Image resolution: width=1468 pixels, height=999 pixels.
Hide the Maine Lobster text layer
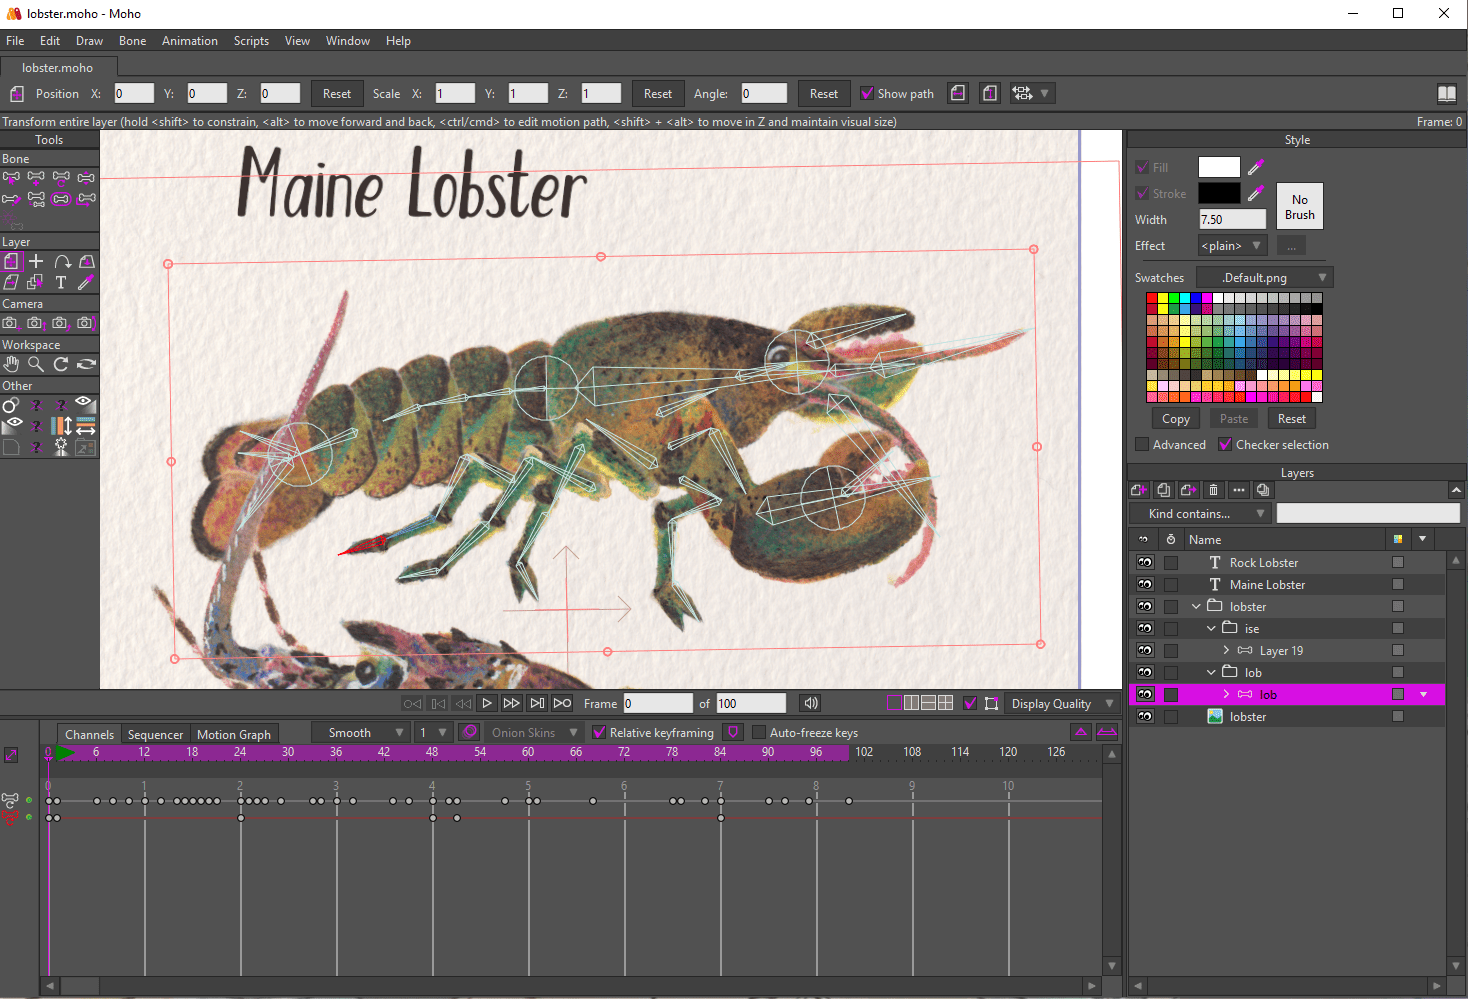pos(1145,585)
